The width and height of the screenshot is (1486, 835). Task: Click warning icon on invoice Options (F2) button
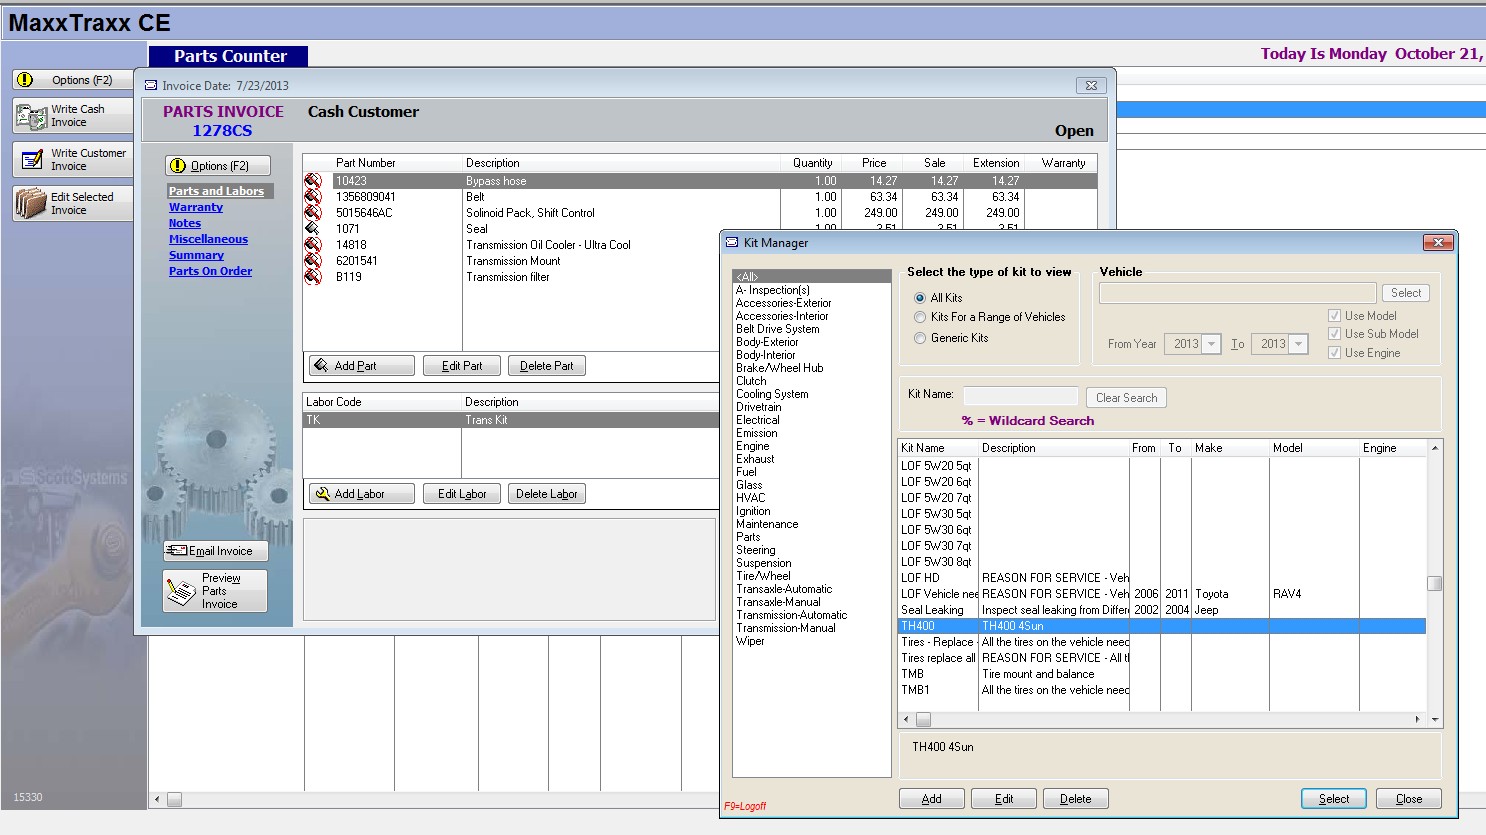coord(178,166)
